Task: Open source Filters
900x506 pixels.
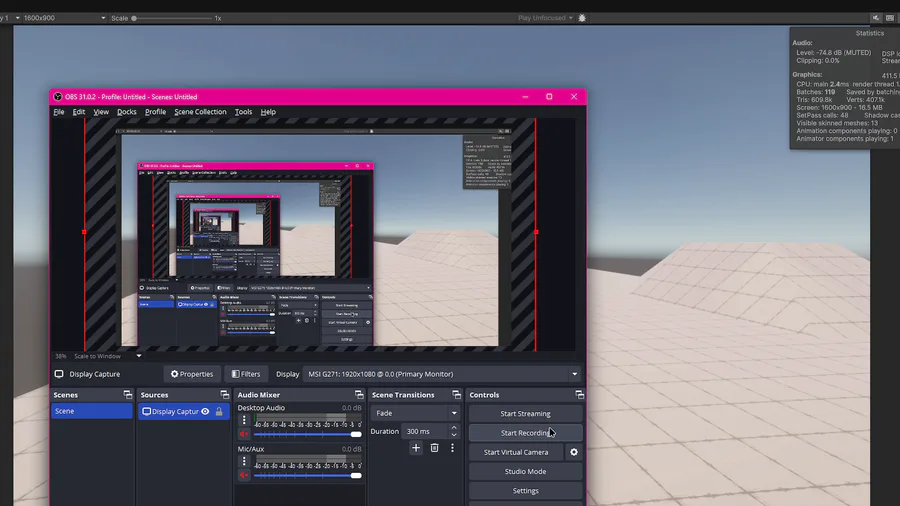Action: tap(246, 374)
